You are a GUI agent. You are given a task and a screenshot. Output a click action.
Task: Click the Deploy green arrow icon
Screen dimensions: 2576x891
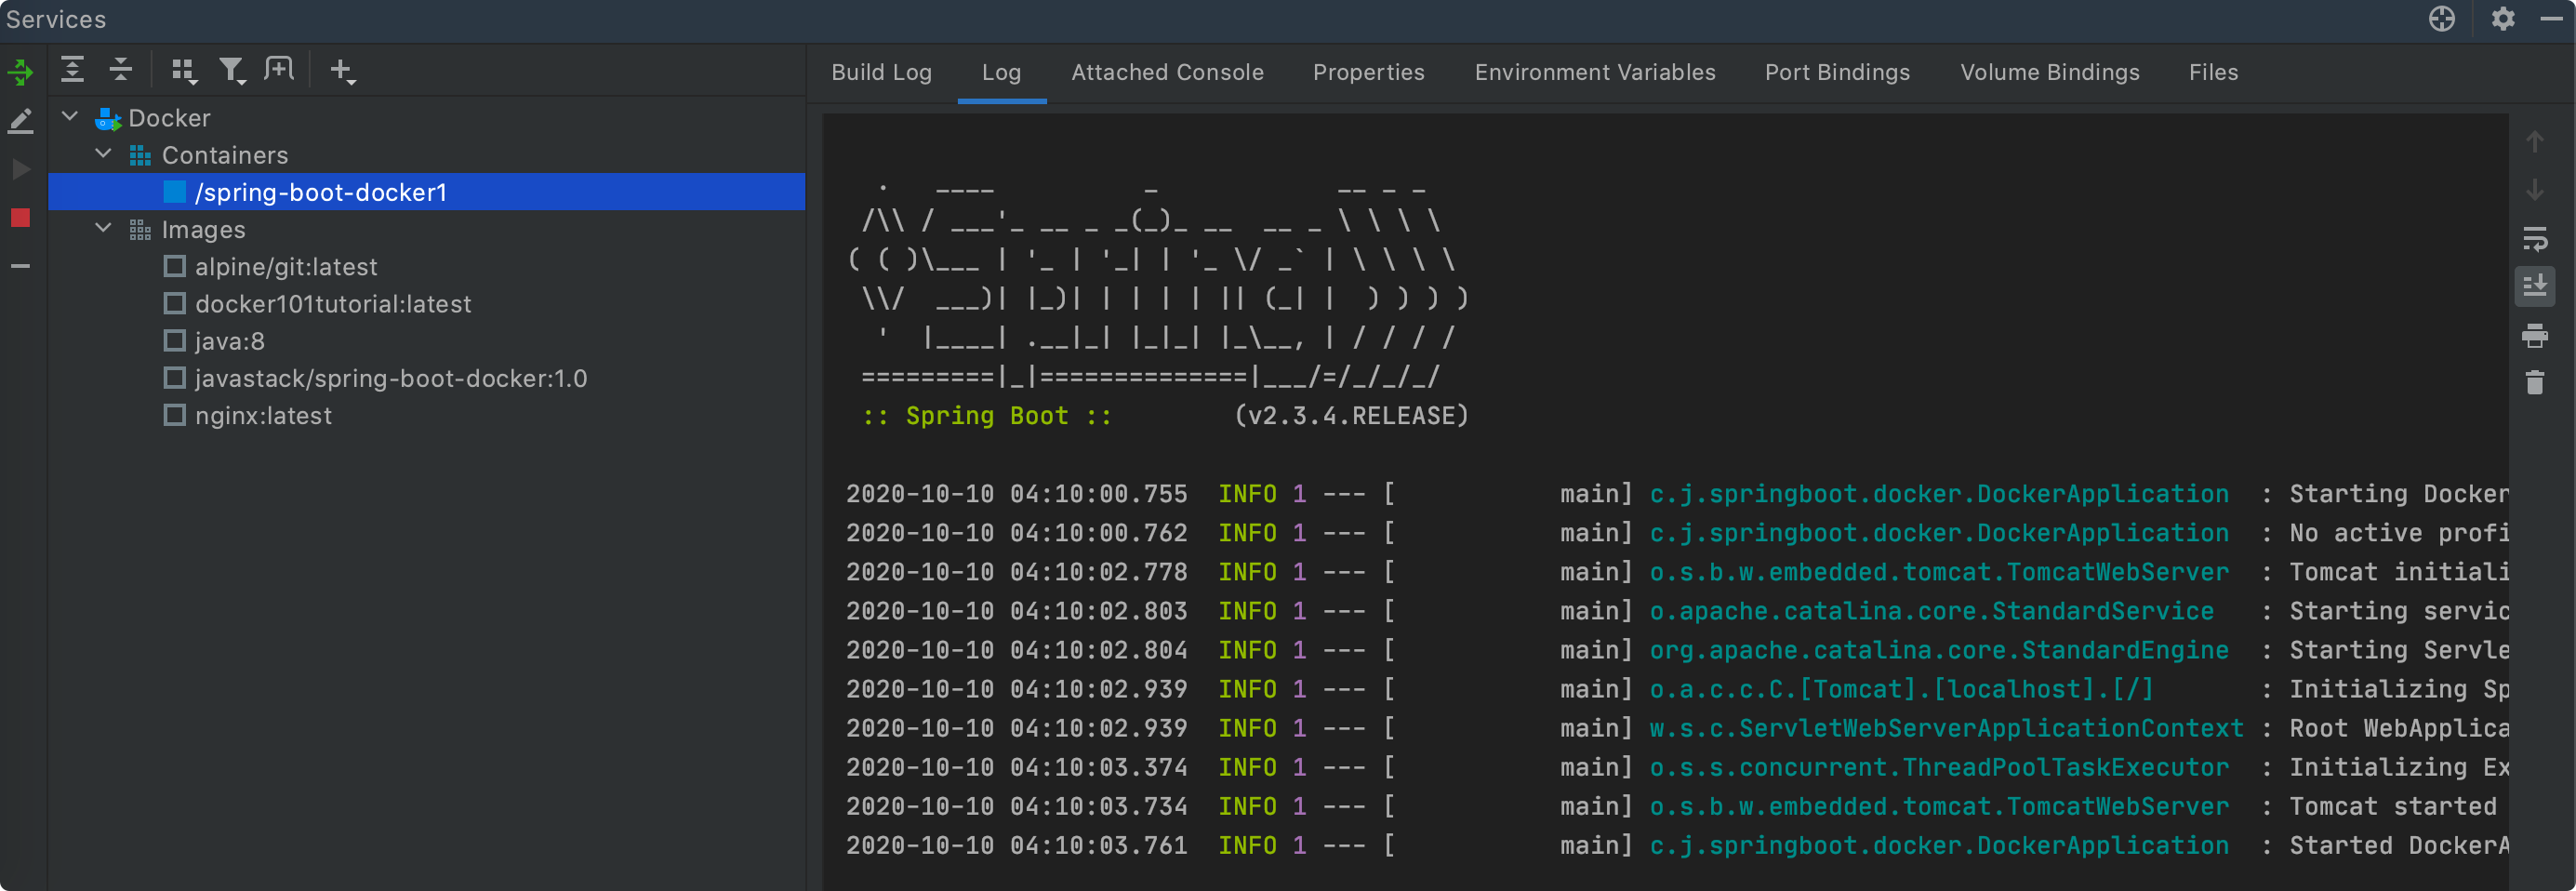tap(21, 72)
